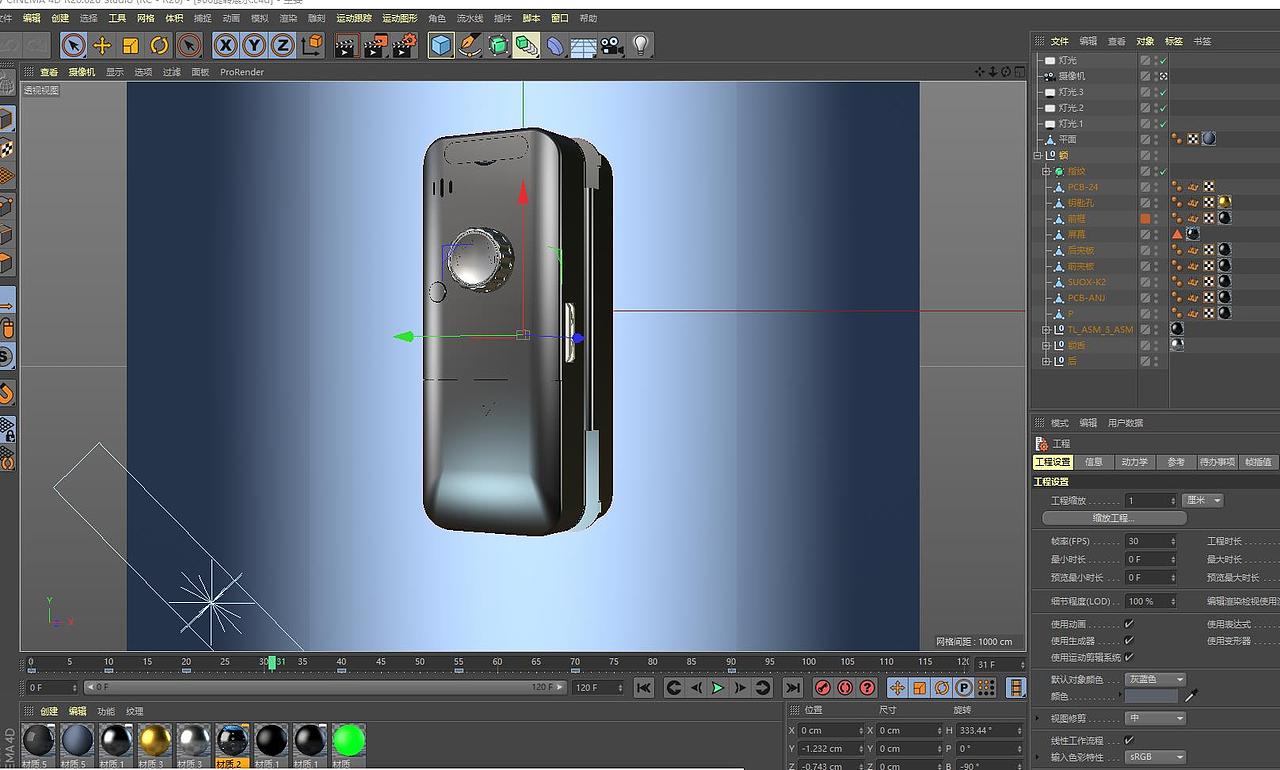Image resolution: width=1280 pixels, height=770 pixels.
Task: Open the 视图修剪 dropdown
Action: click(x=1156, y=718)
